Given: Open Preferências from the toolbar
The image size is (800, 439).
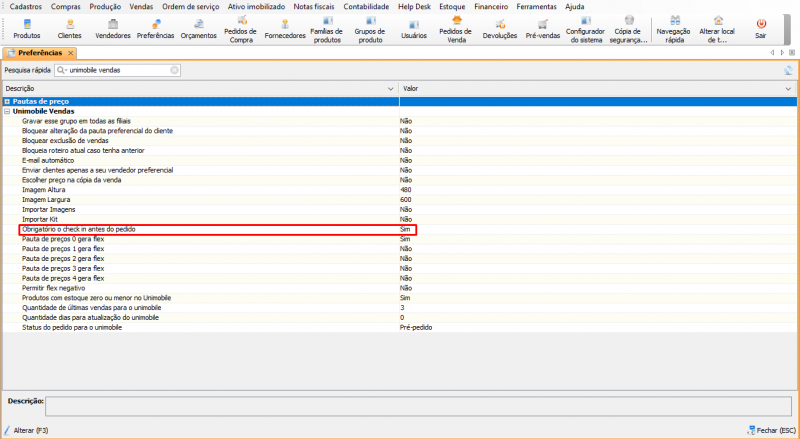Looking at the screenshot, I should click(x=156, y=29).
